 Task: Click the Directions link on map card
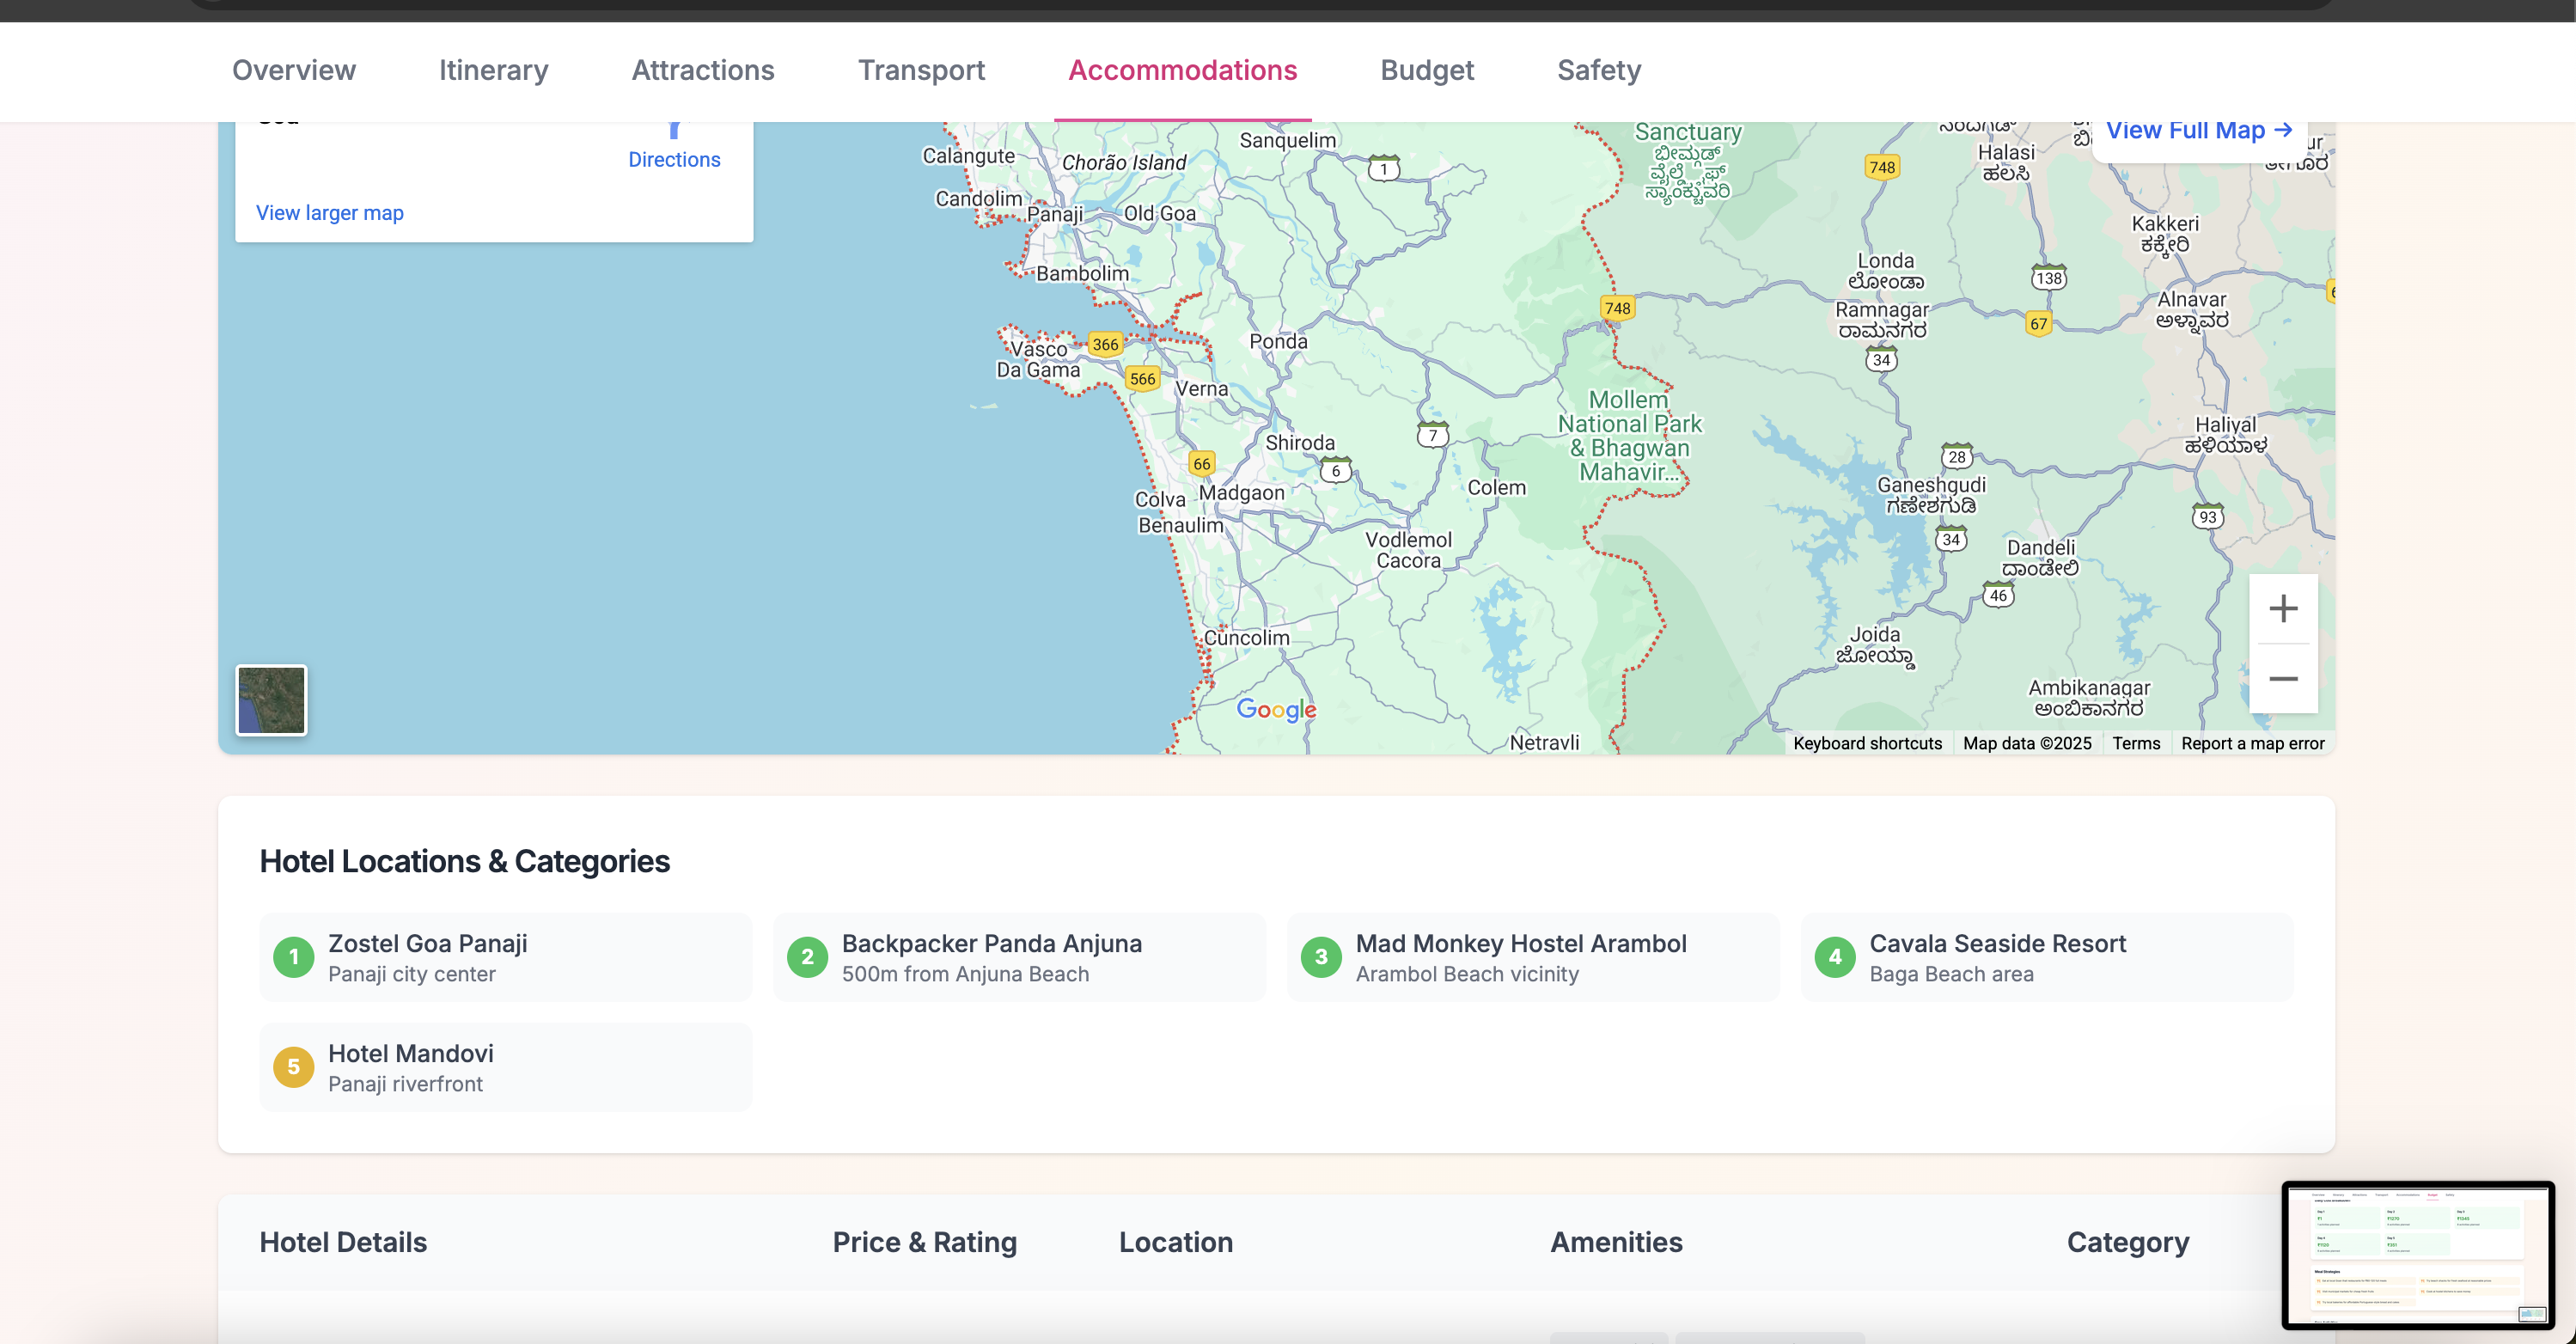(x=674, y=159)
